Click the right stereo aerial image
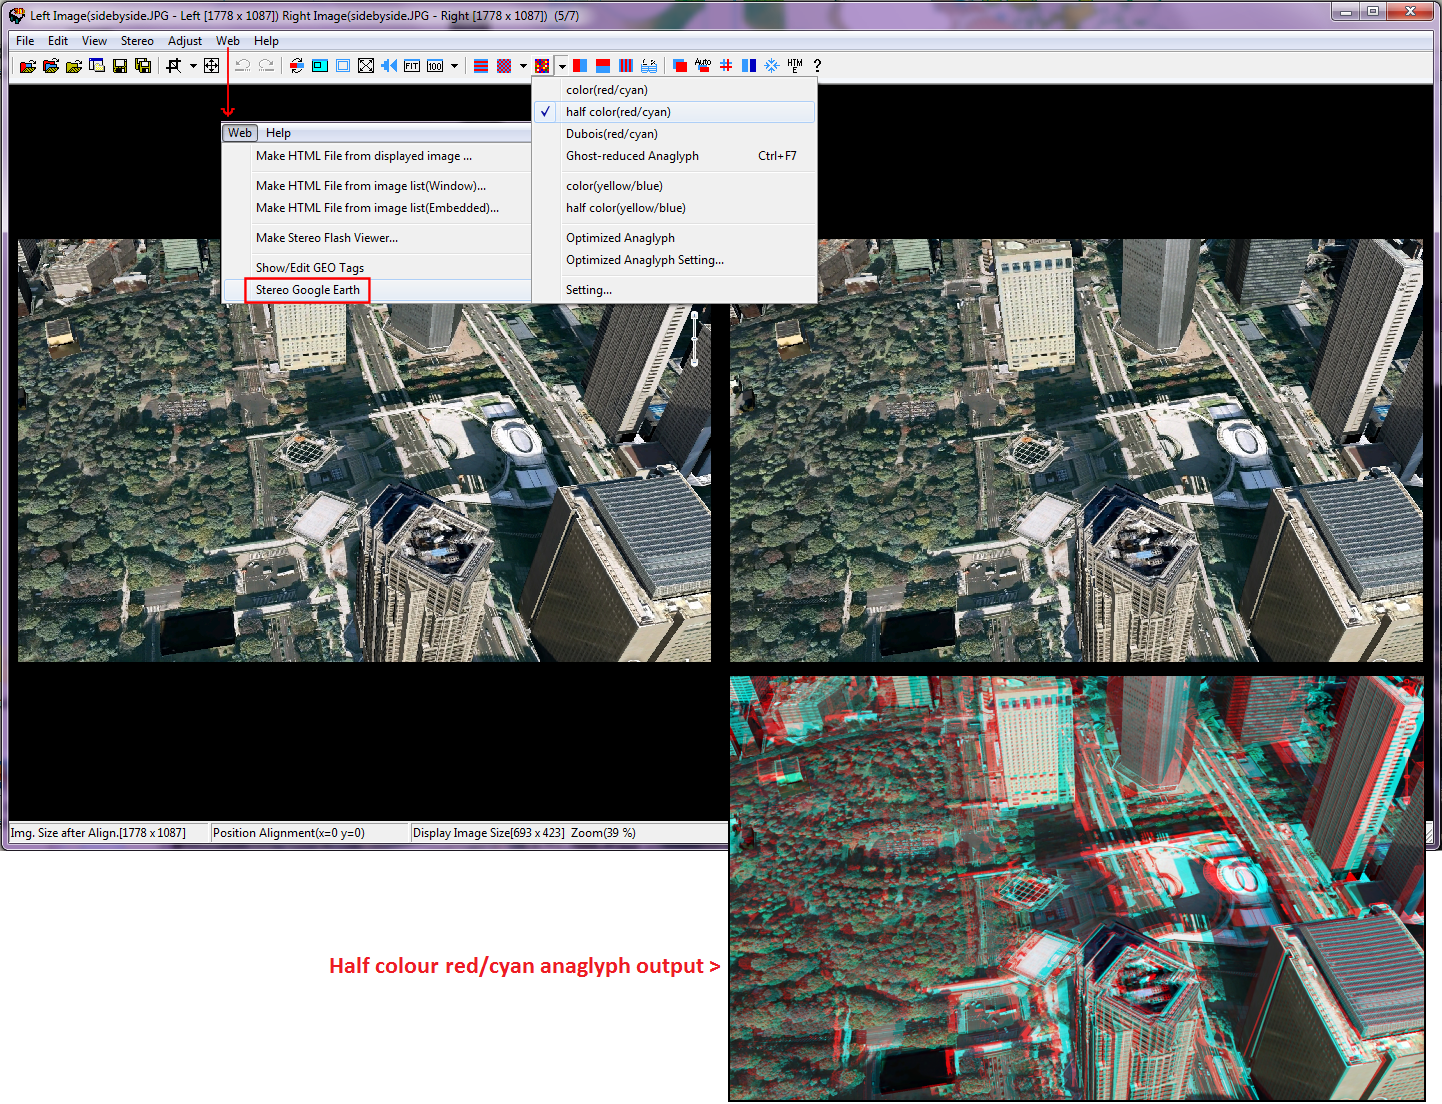The width and height of the screenshot is (1442, 1104). [1076, 450]
